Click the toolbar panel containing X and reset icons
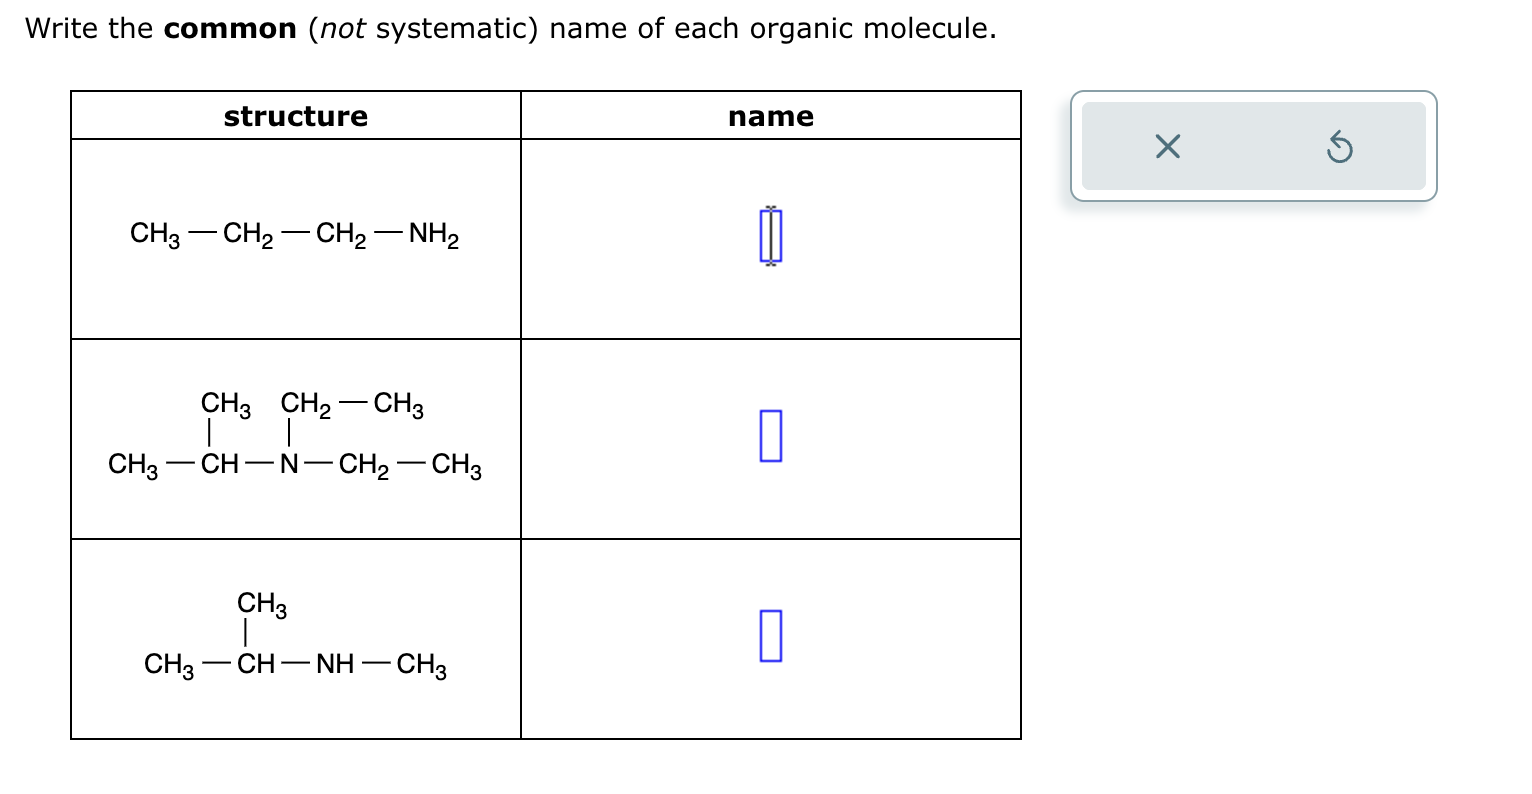 (1253, 147)
